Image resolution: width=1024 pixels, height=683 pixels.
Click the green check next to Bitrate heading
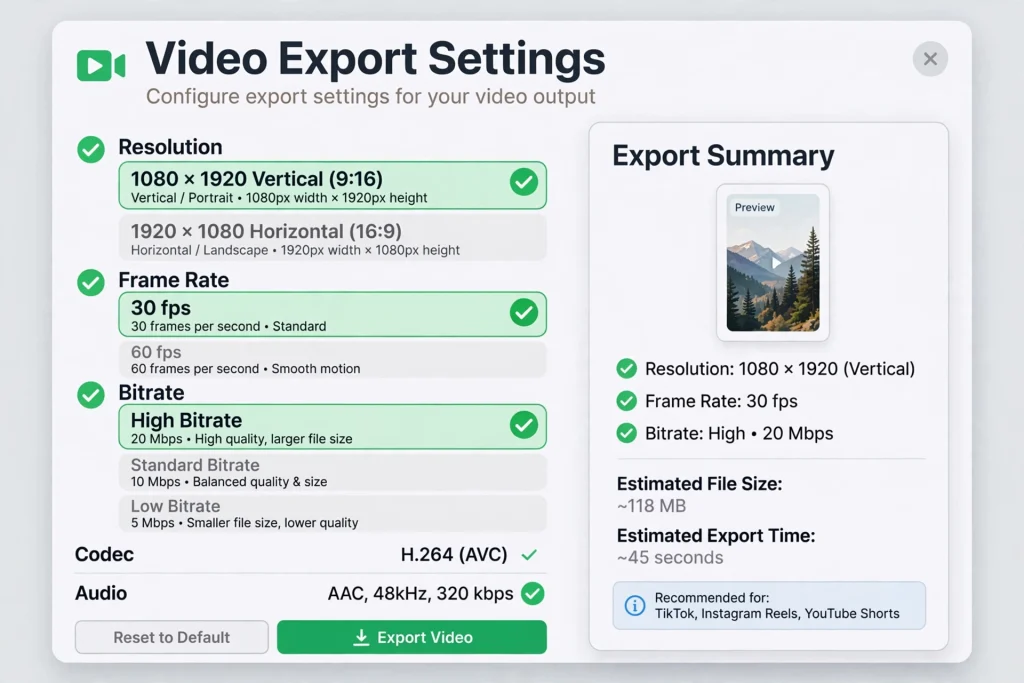pyautogui.click(x=91, y=394)
